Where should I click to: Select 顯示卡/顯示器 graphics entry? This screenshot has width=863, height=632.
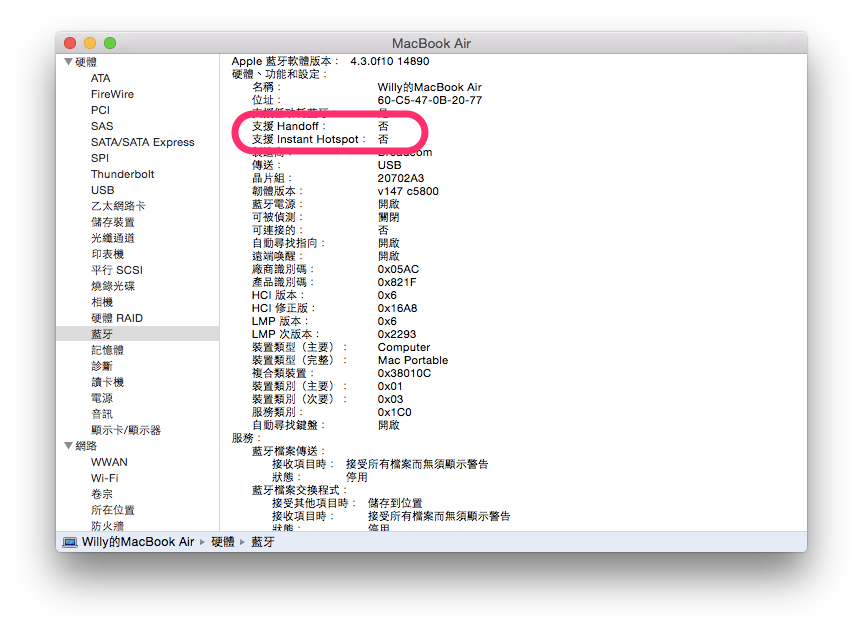click(125, 429)
